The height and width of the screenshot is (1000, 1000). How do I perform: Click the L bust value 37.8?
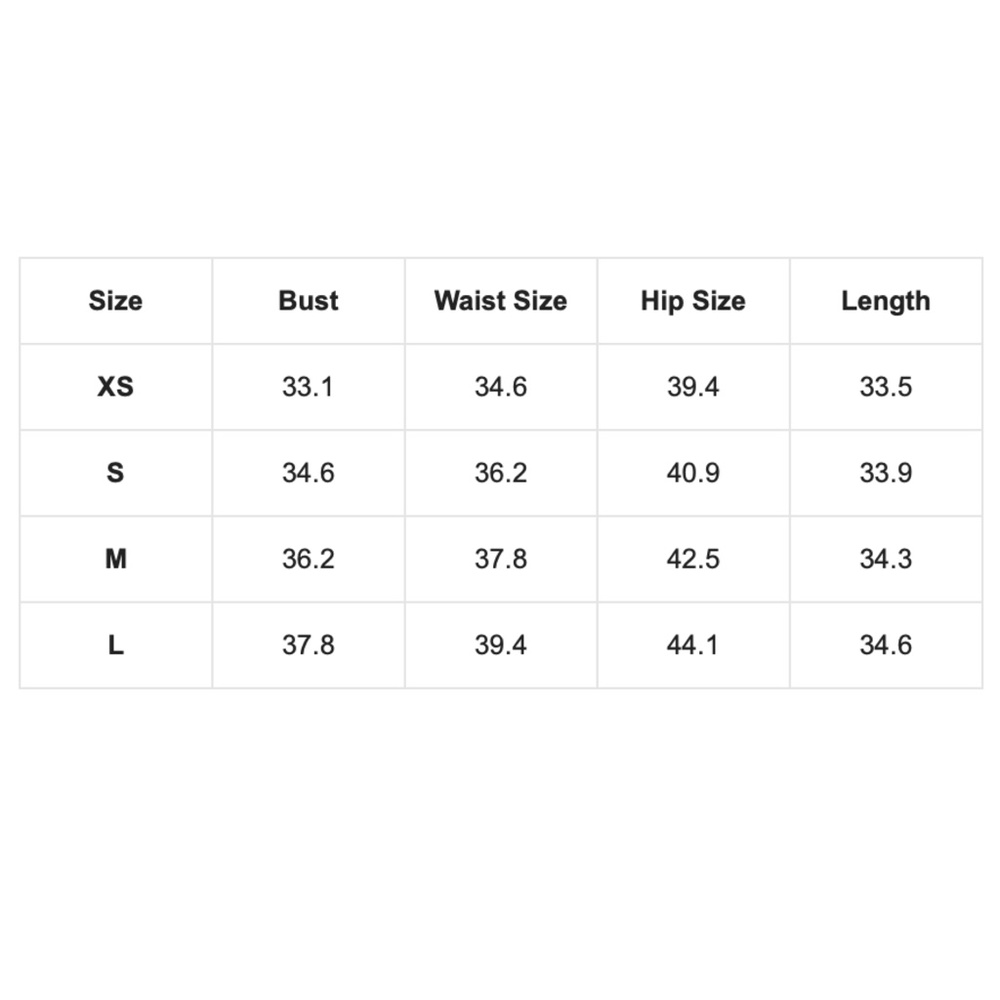click(308, 645)
